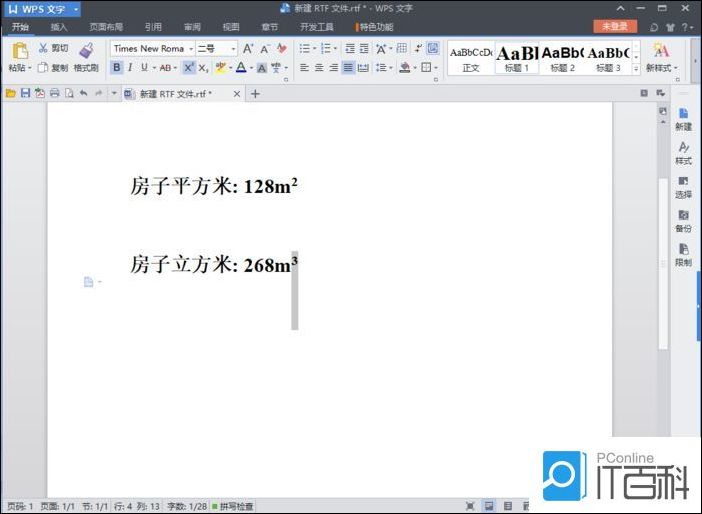The width and height of the screenshot is (702, 514).
Task: Click the clear formatting eraser icon
Action: (282, 48)
